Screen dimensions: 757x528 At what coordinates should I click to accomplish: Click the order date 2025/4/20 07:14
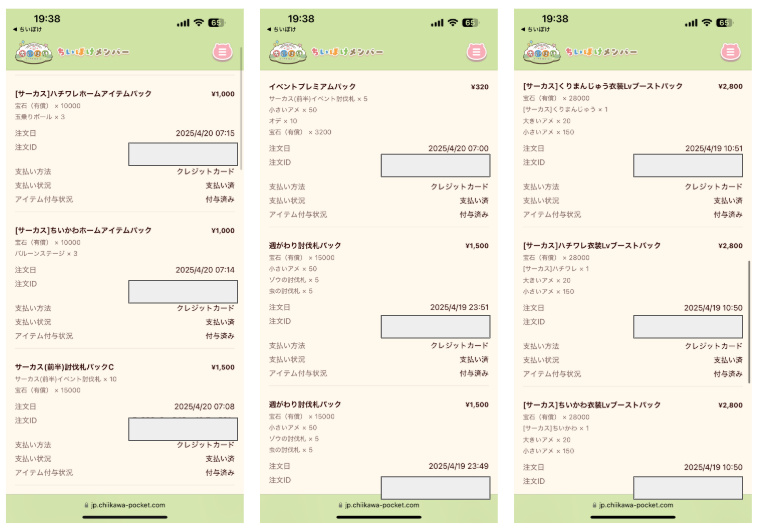pyautogui.click(x=205, y=270)
